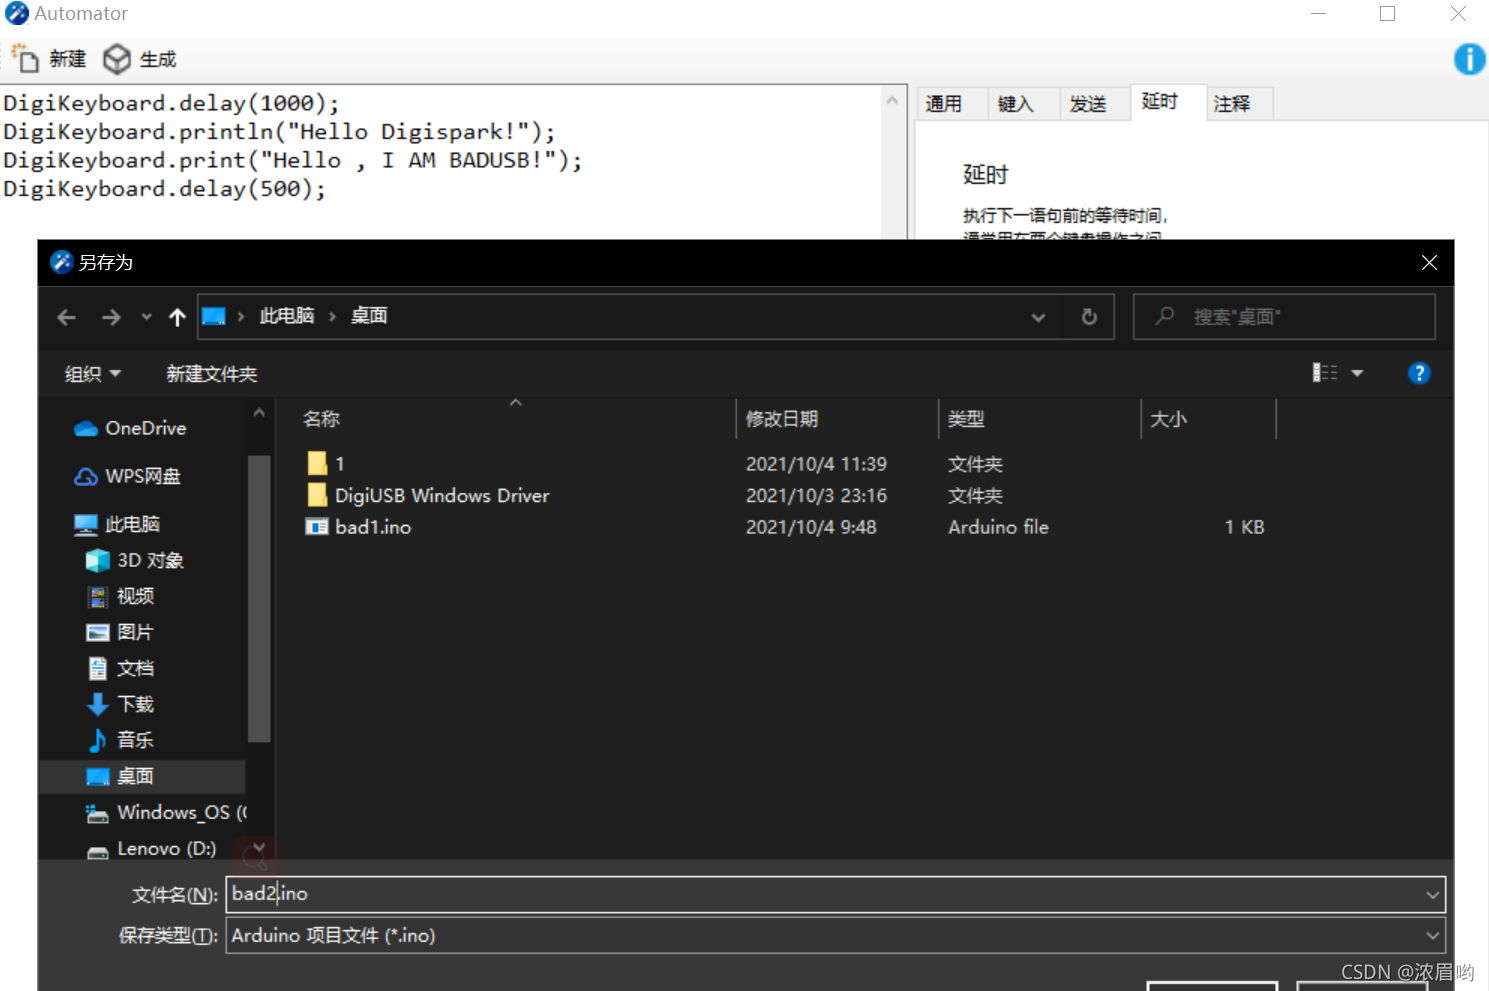Open Lenovo (D:) drive in the sidebar

151,849
